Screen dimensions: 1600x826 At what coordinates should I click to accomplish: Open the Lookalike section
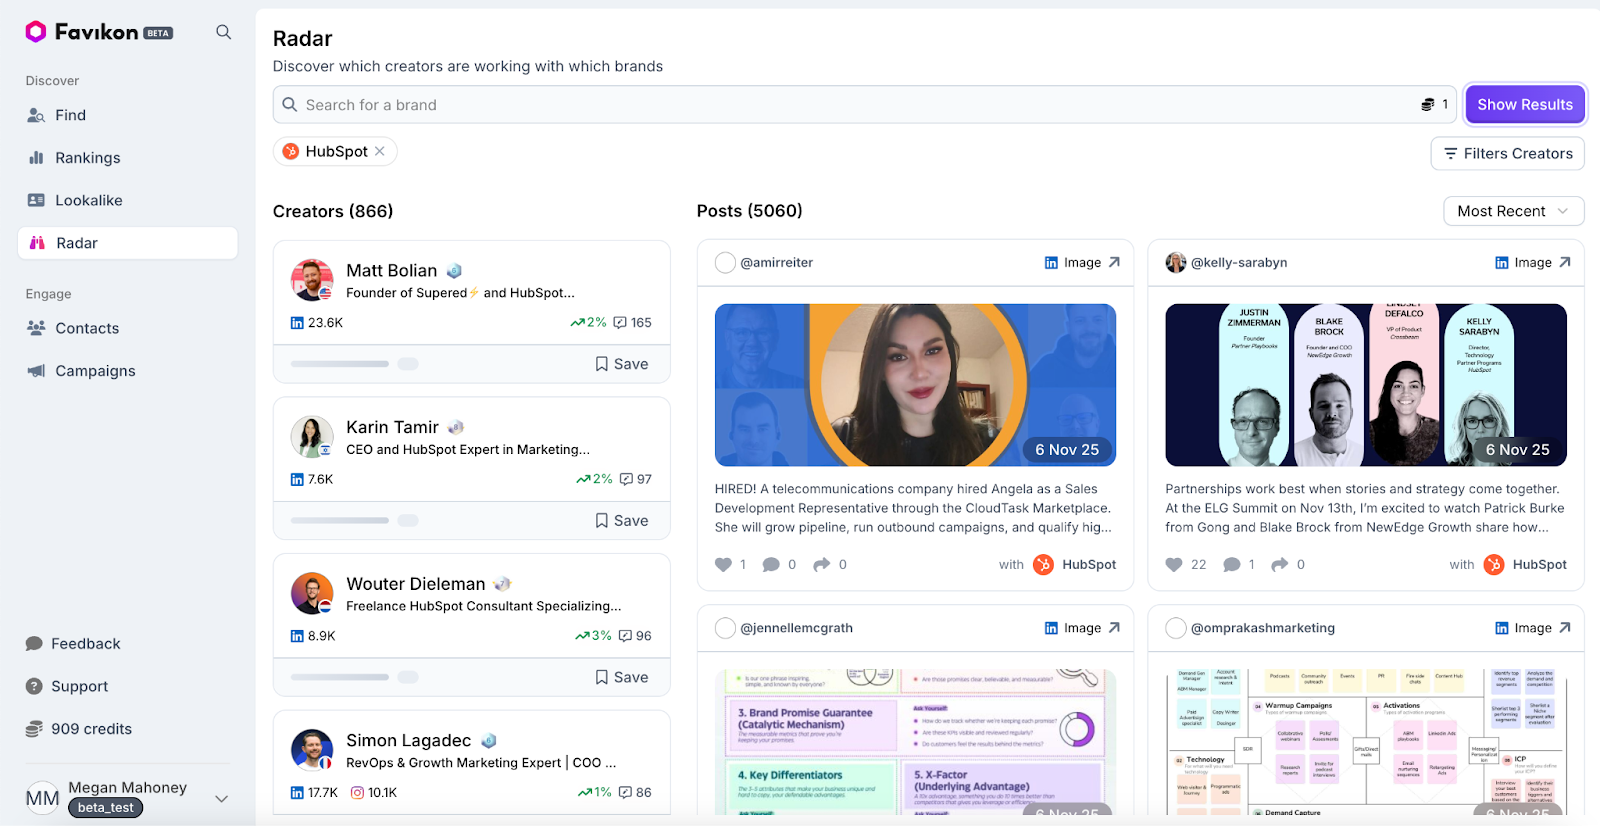(x=88, y=200)
